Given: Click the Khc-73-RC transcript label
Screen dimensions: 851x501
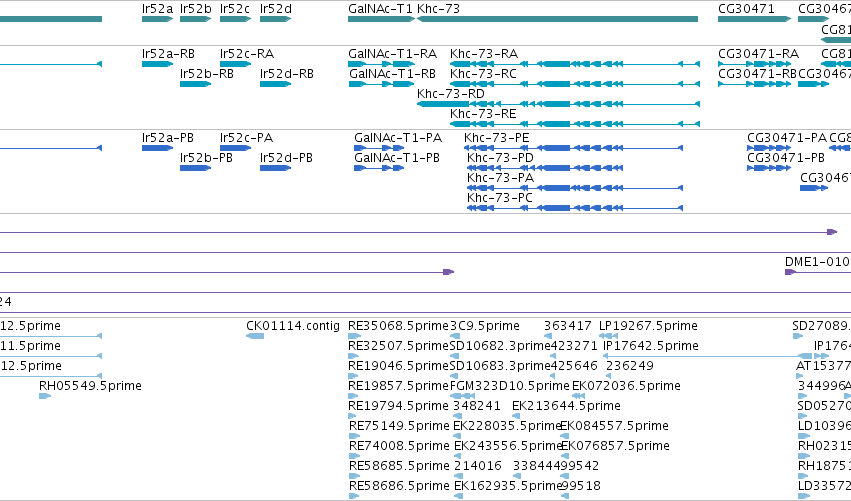Looking at the screenshot, I should [x=484, y=74].
